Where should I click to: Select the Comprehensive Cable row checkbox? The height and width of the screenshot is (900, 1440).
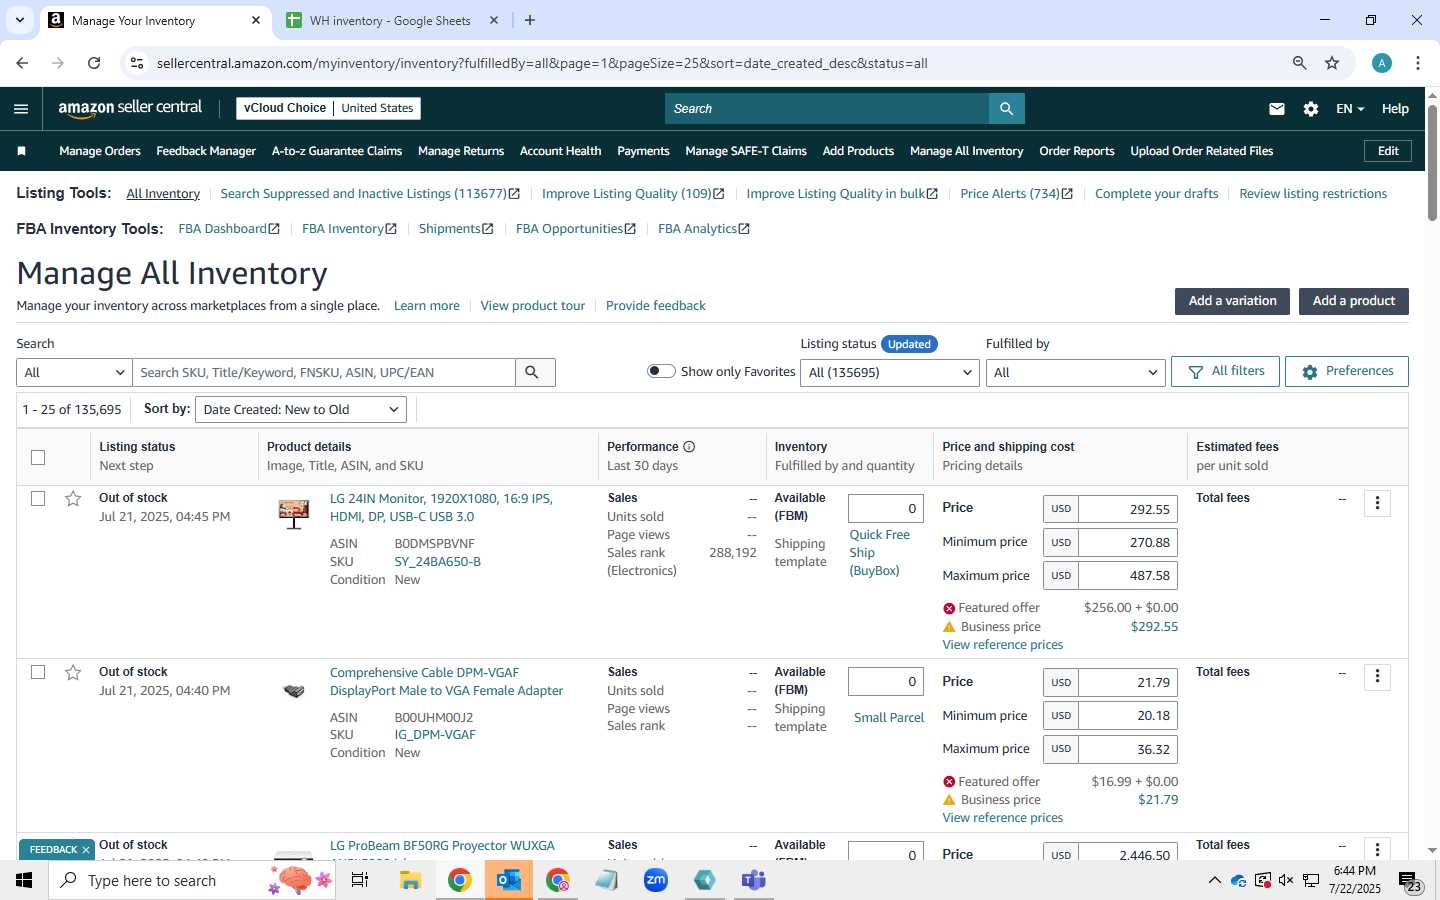(x=38, y=673)
